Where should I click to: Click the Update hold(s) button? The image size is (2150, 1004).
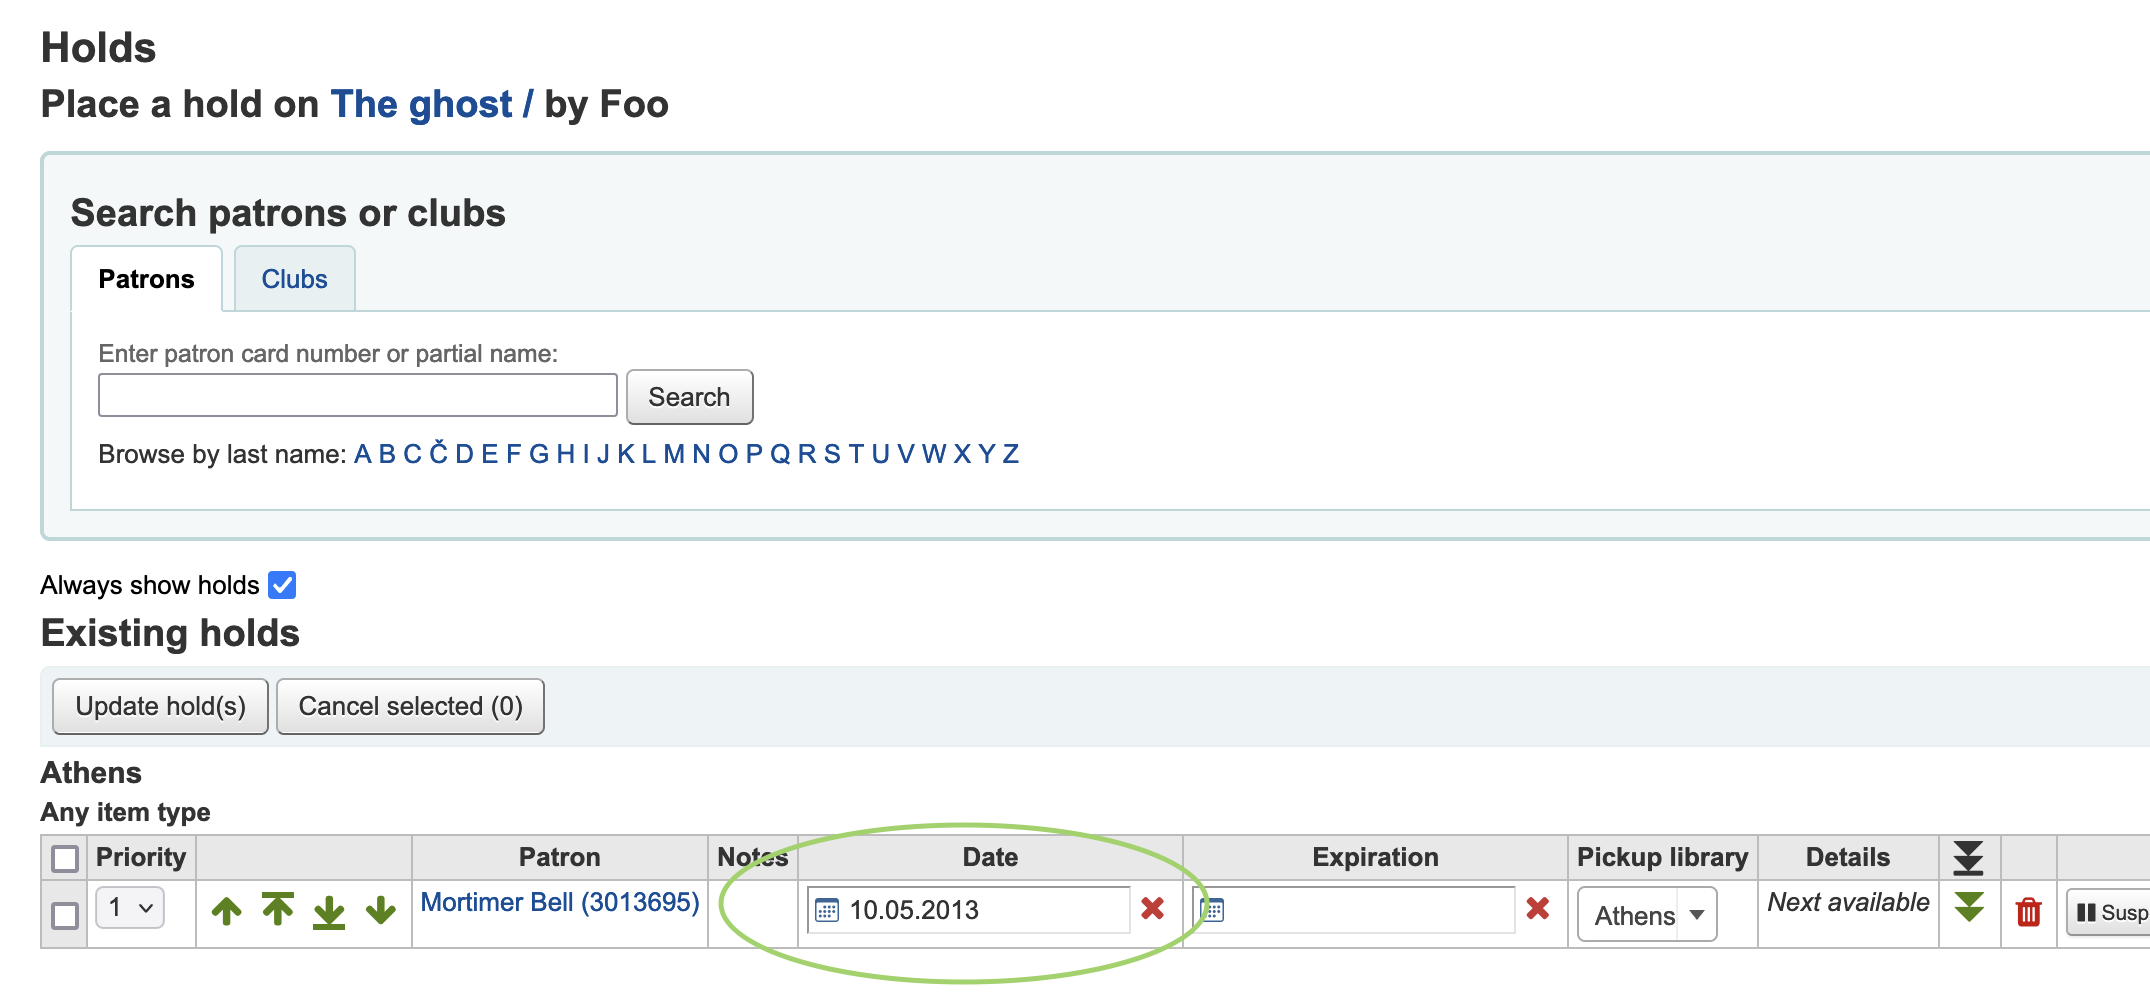click(160, 707)
